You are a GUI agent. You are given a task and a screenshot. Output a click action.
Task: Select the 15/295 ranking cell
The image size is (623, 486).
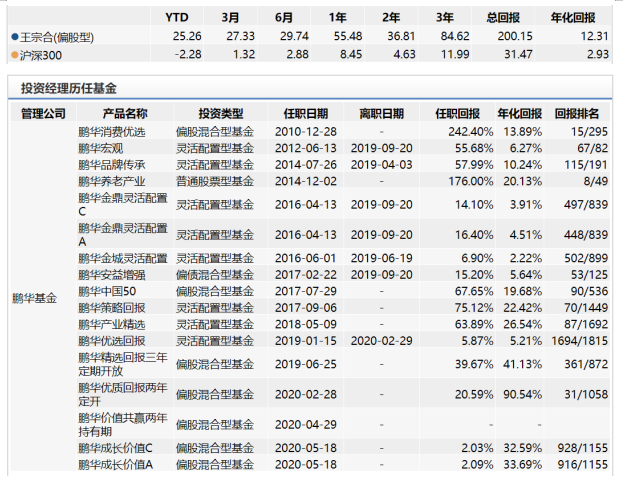click(589, 132)
